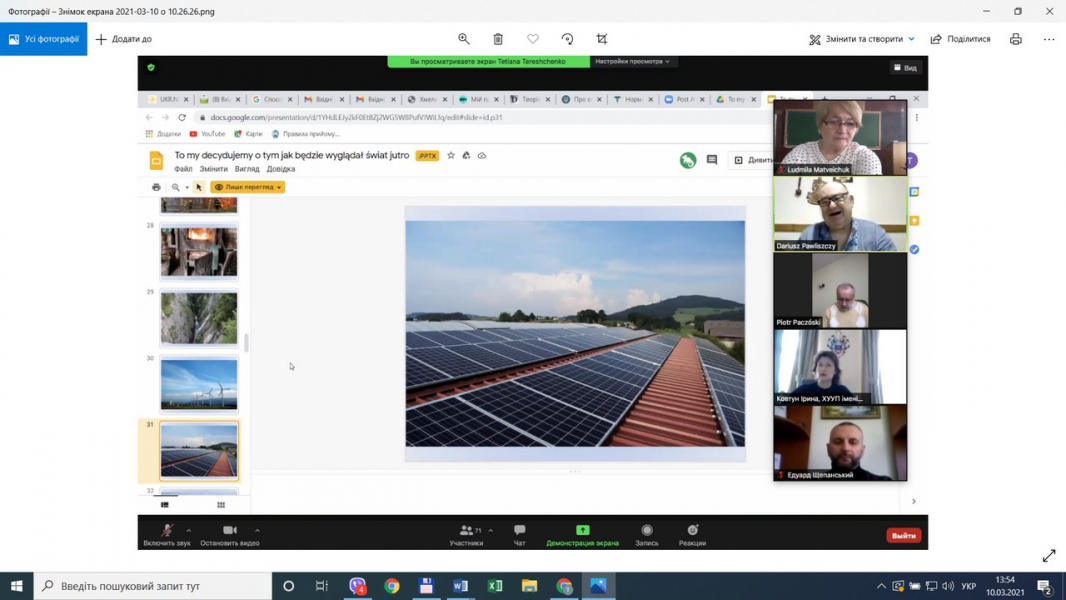1066x600 pixels.
Task: Open Word from the taskbar
Action: click(x=460, y=586)
